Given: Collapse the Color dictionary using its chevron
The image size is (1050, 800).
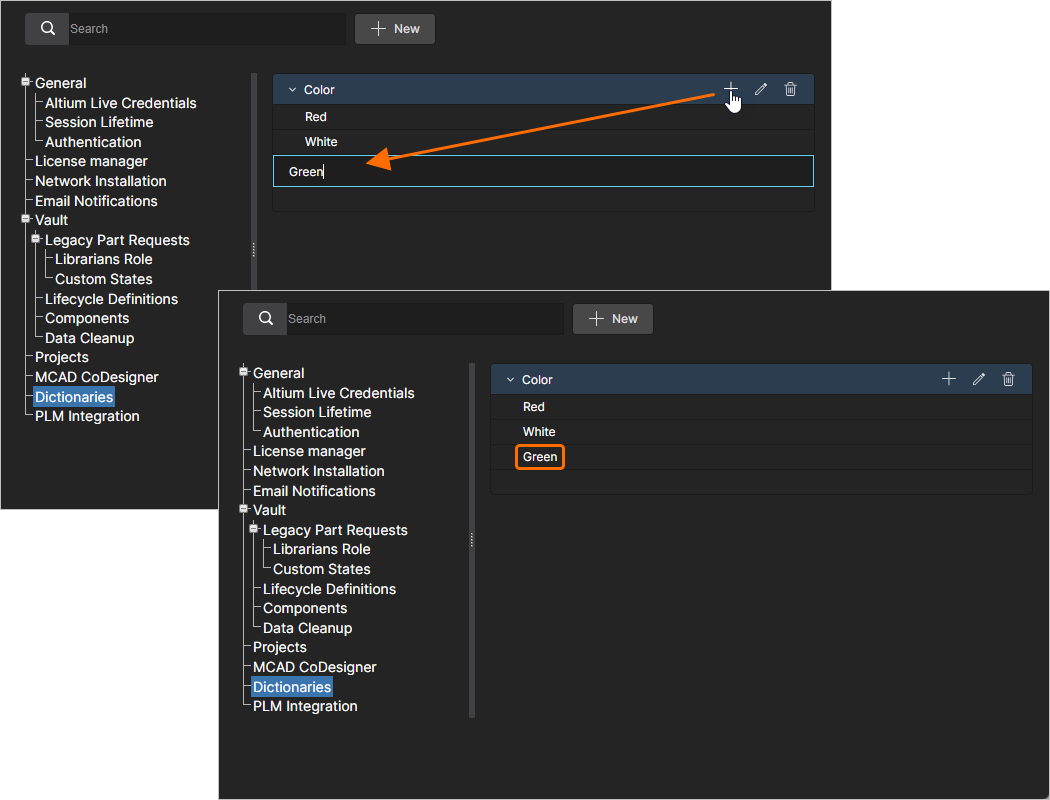Looking at the screenshot, I should coord(512,379).
